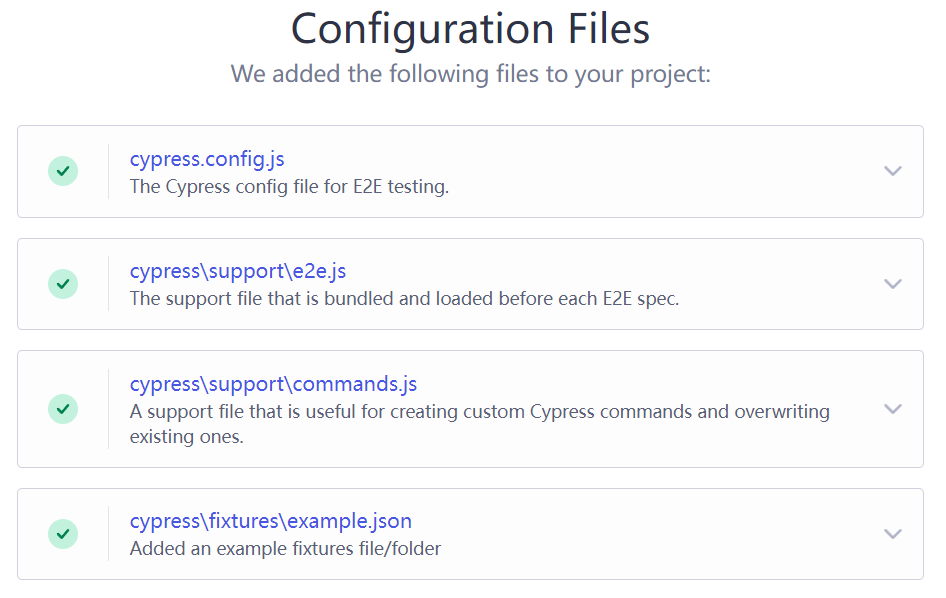
Task: Click the green checkmark beside cypress.config.js
Action: [x=63, y=171]
